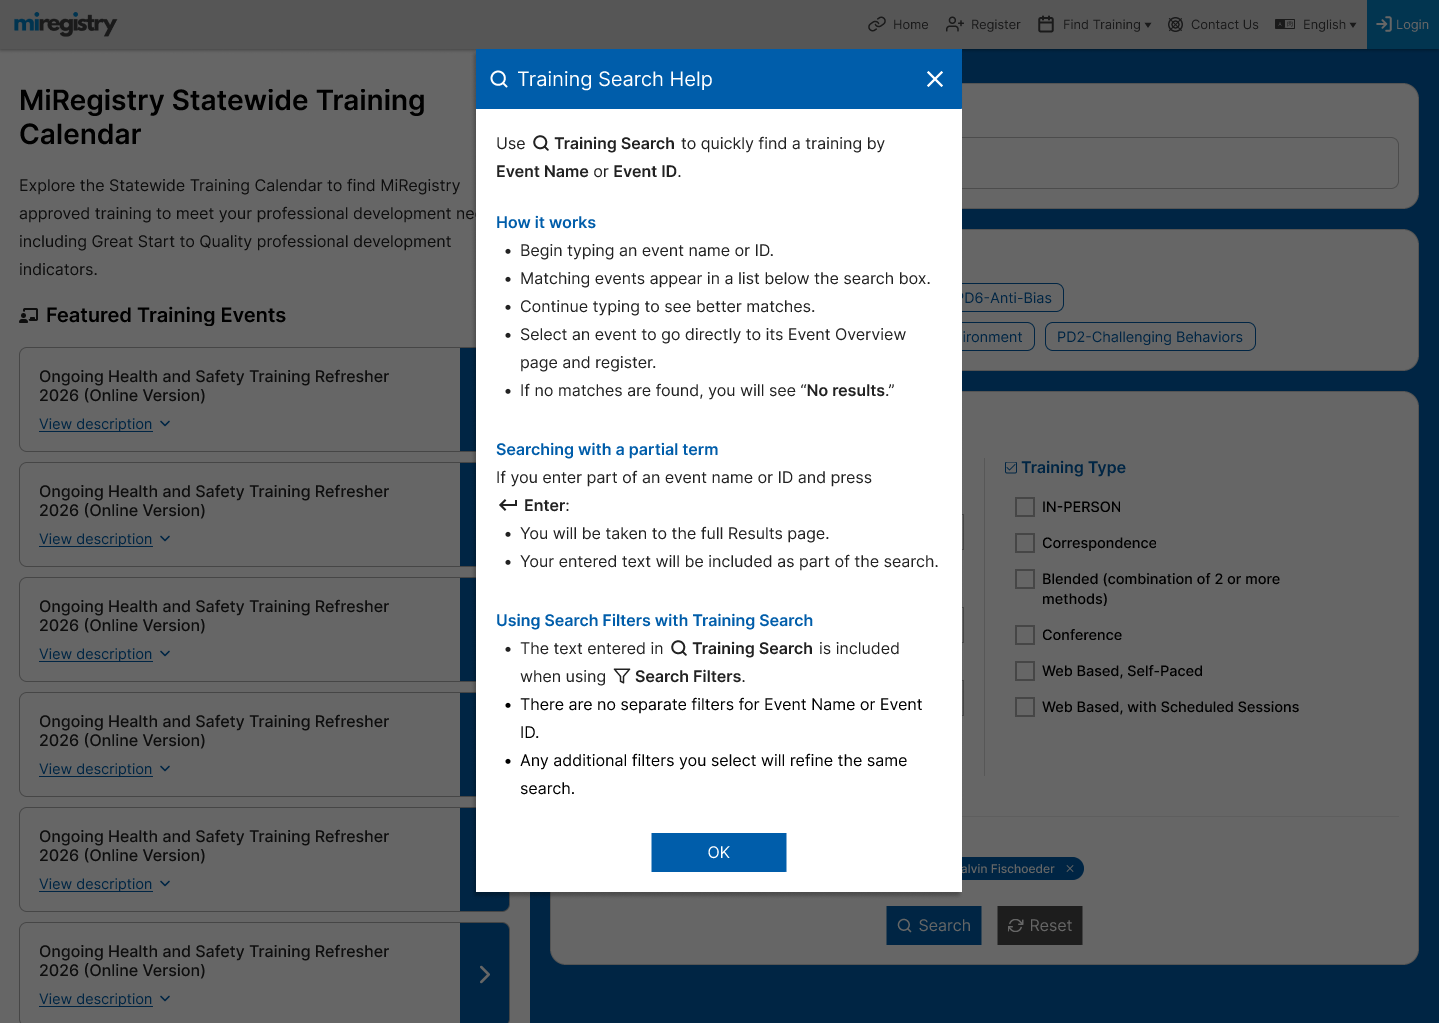The image size is (1439, 1023).
Task: Click the magnifier icon in Training Search Help header
Action: click(499, 78)
